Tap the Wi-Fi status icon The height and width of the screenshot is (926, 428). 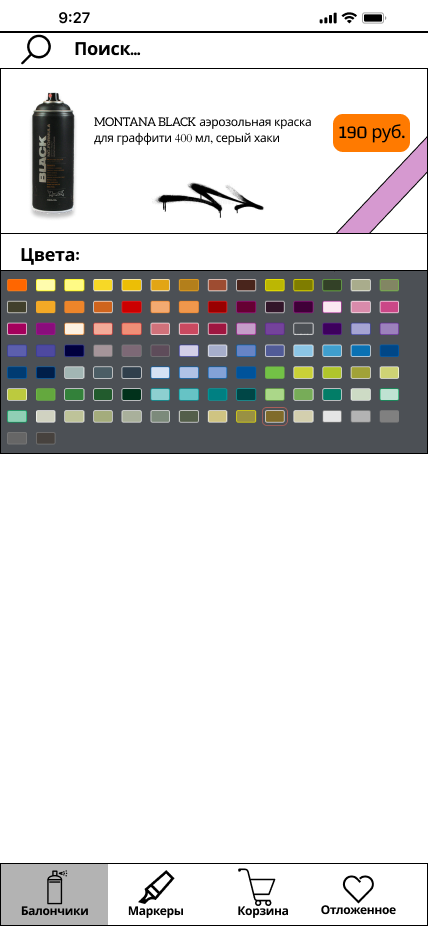[x=349, y=18]
